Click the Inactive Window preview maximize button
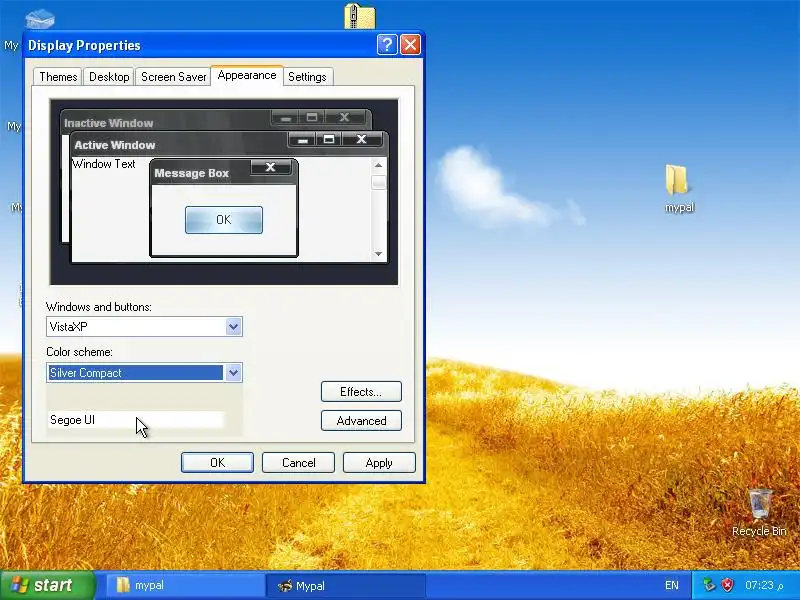The width and height of the screenshot is (800, 600). click(312, 117)
